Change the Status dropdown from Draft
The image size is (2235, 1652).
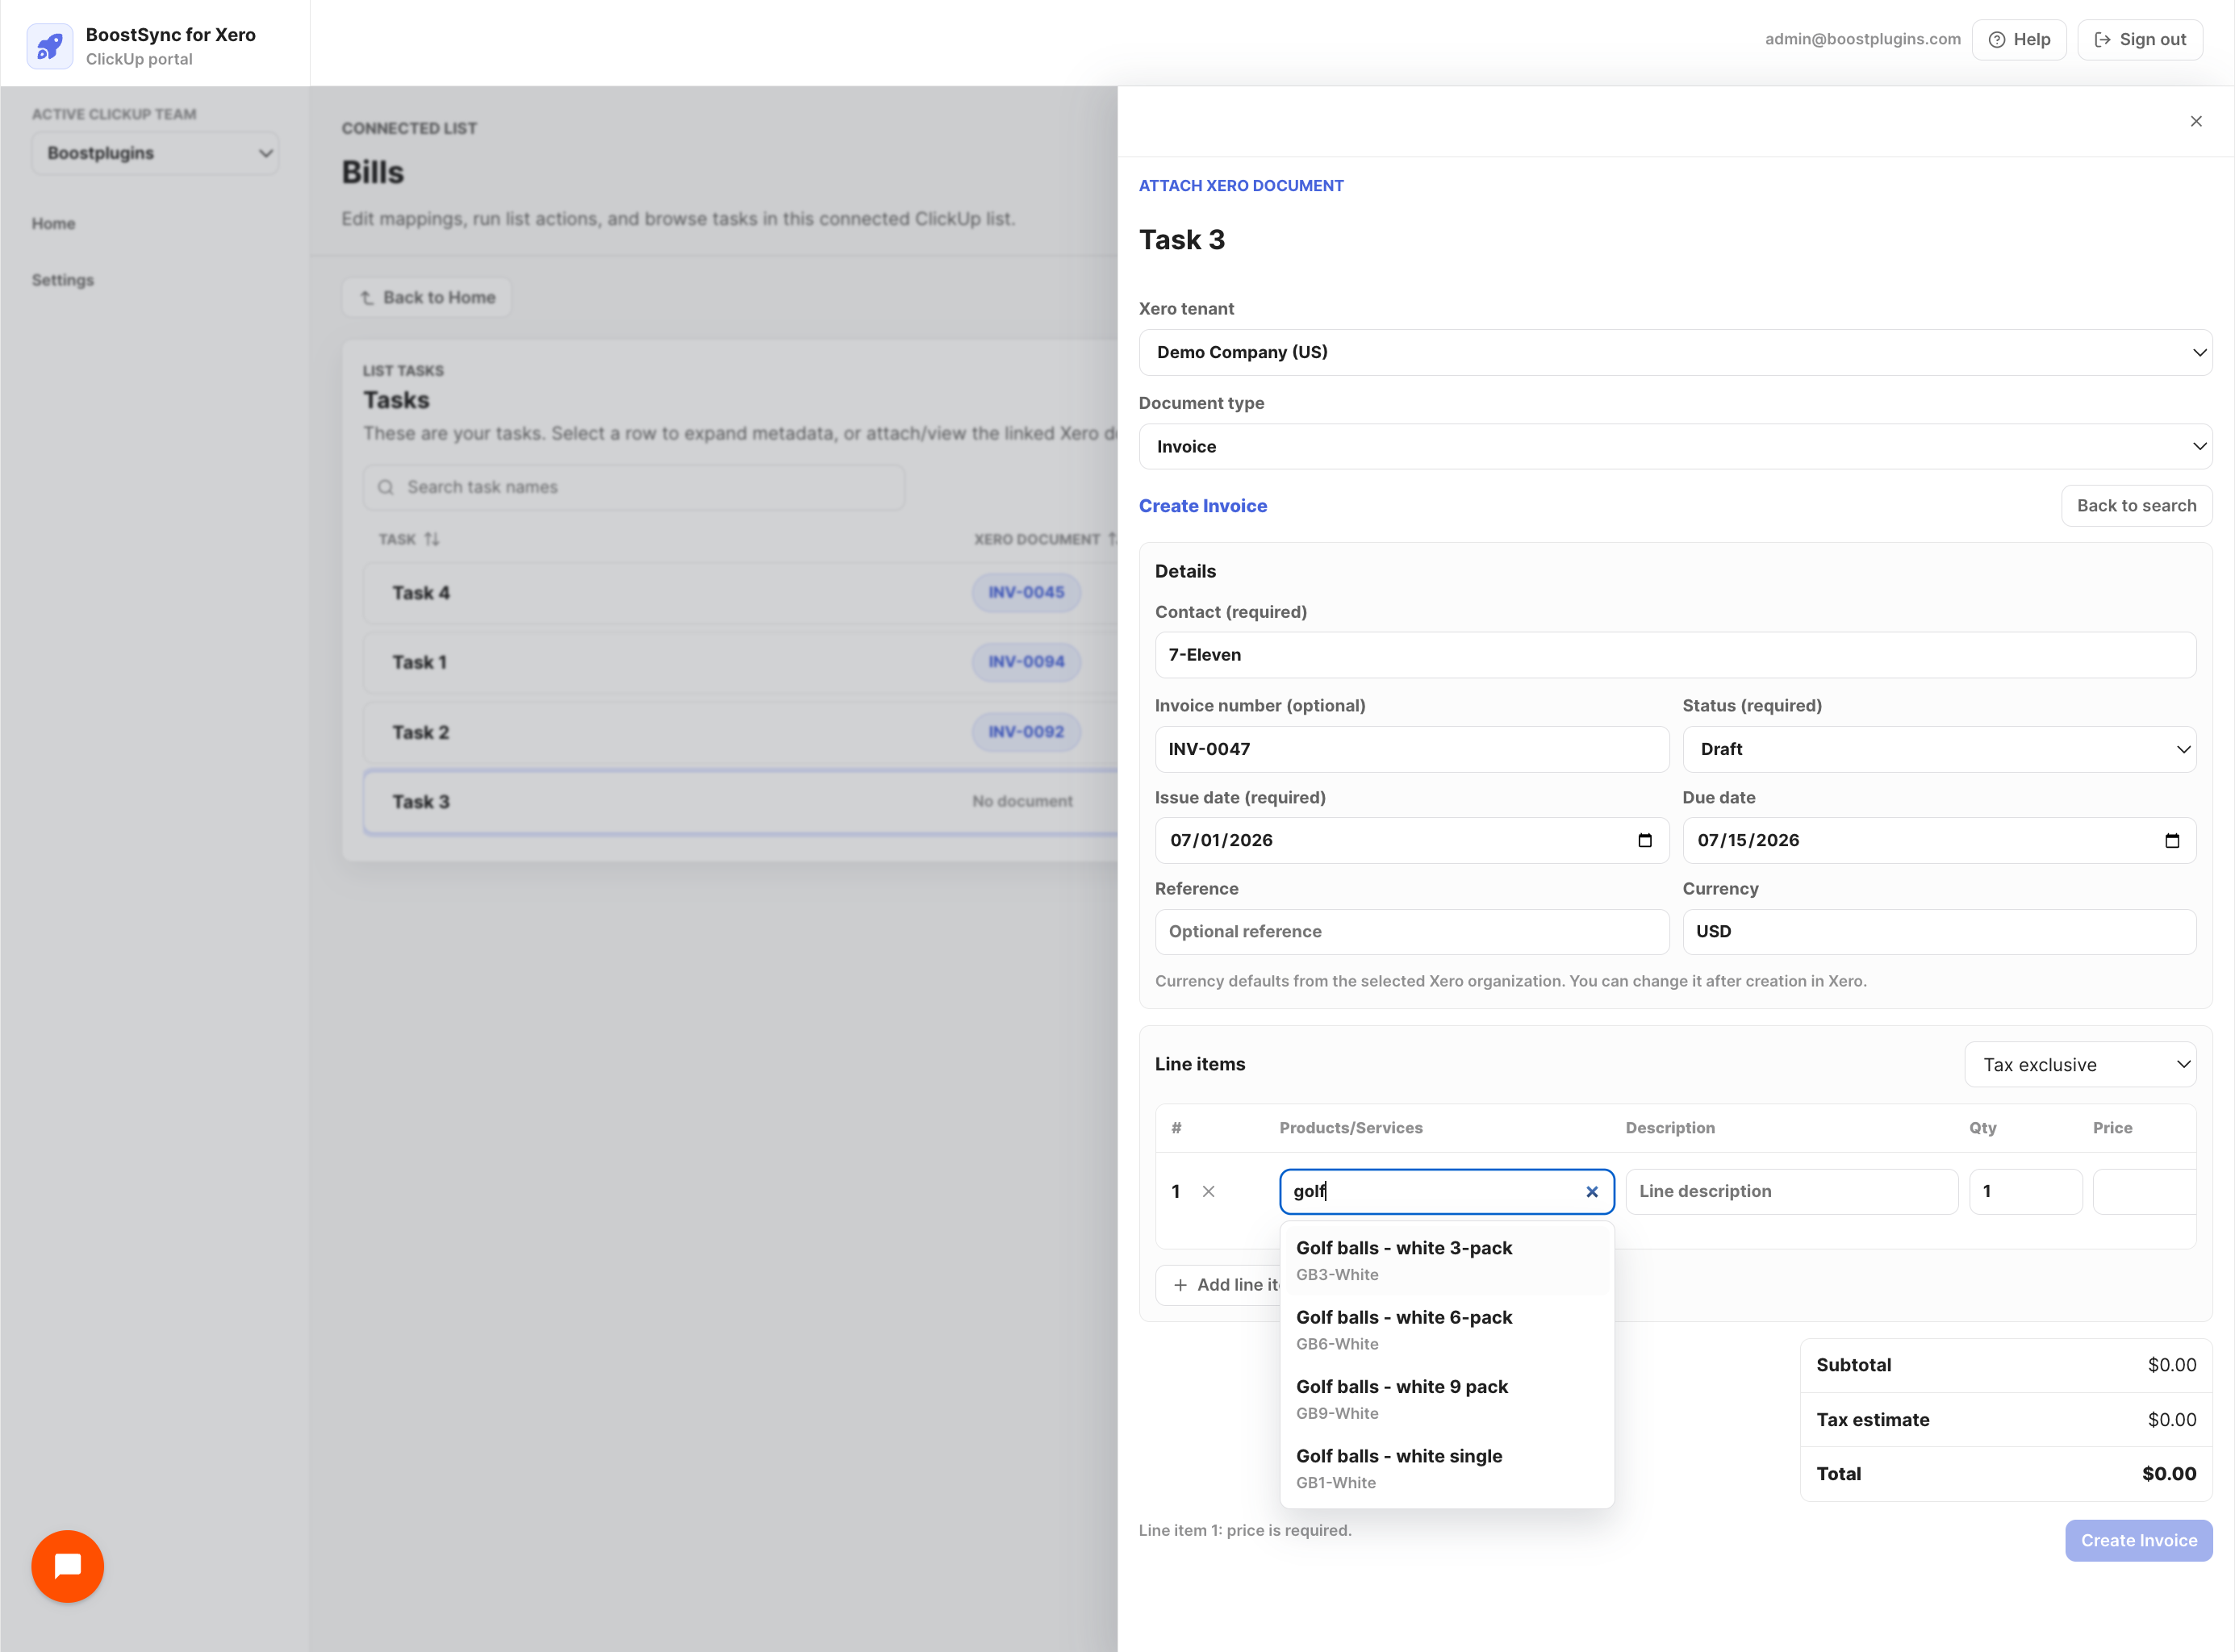coord(1939,749)
